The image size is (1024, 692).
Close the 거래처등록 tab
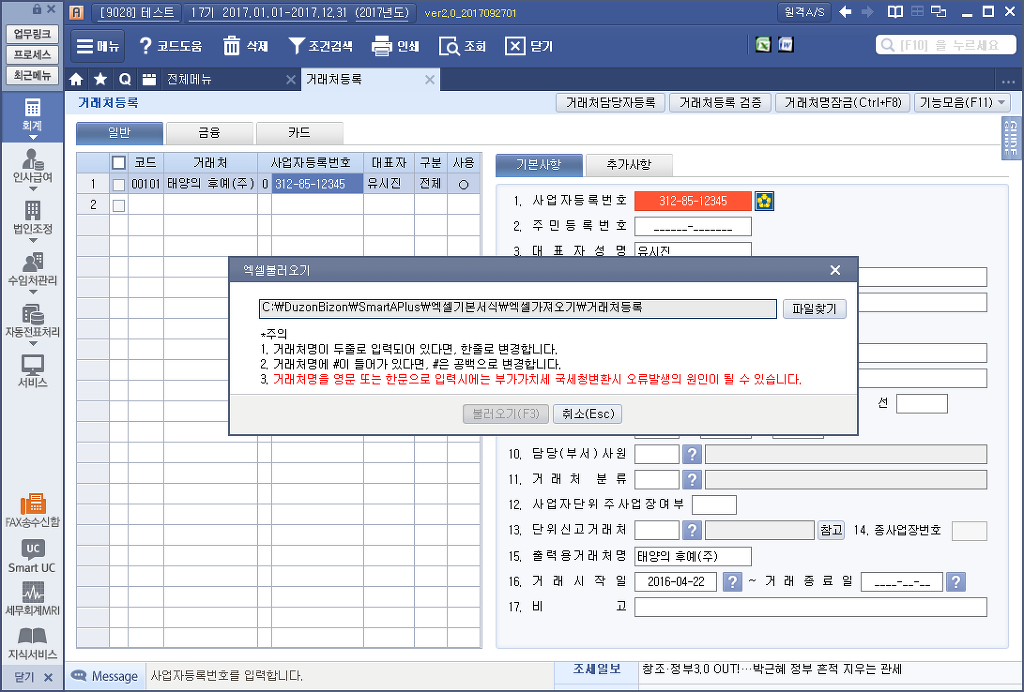click(430, 80)
